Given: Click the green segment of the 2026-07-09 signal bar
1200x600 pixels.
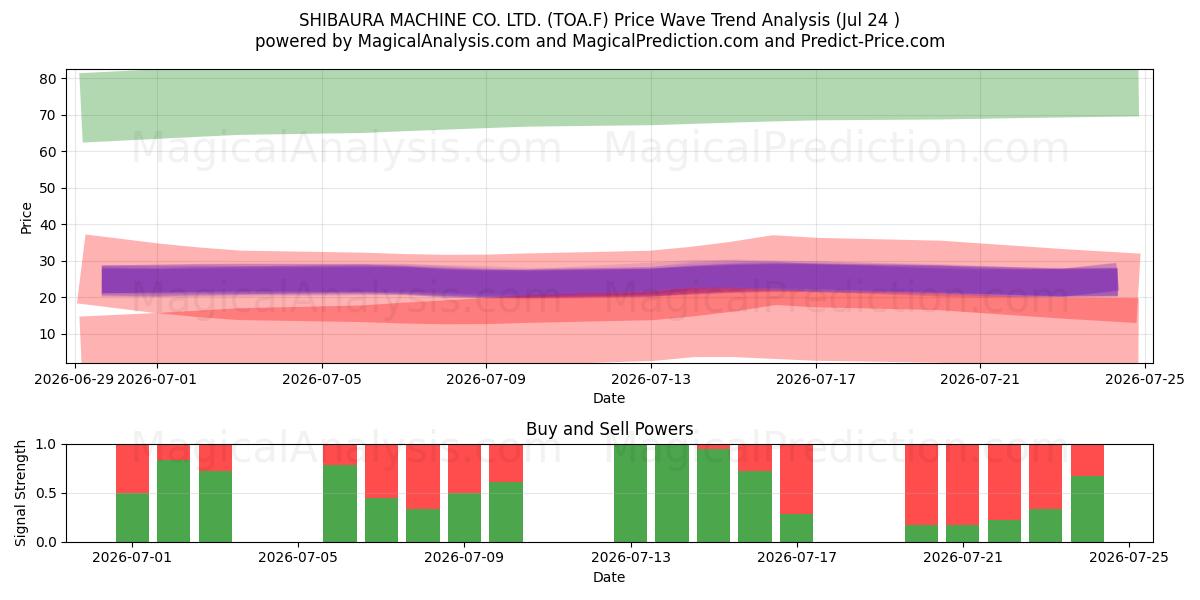Looking at the screenshot, I should point(465,518).
